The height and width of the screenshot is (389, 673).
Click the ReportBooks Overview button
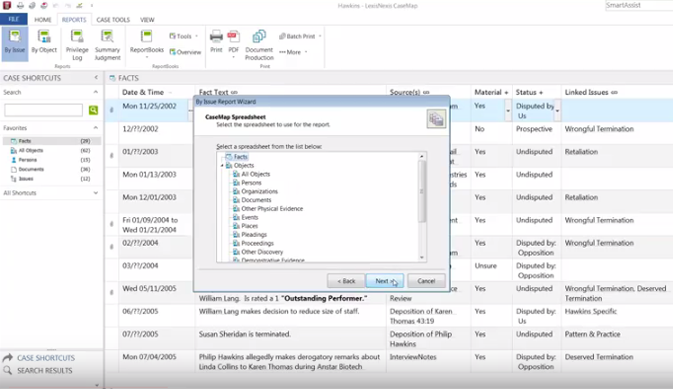coord(185,52)
